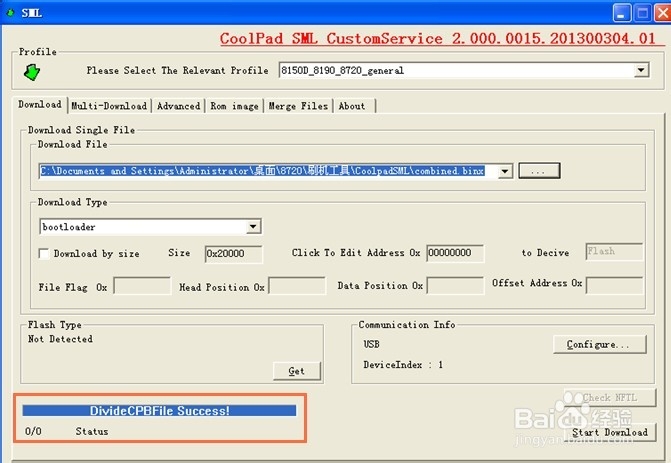Open the Configure... communication button
671x463 pixels.
(599, 344)
